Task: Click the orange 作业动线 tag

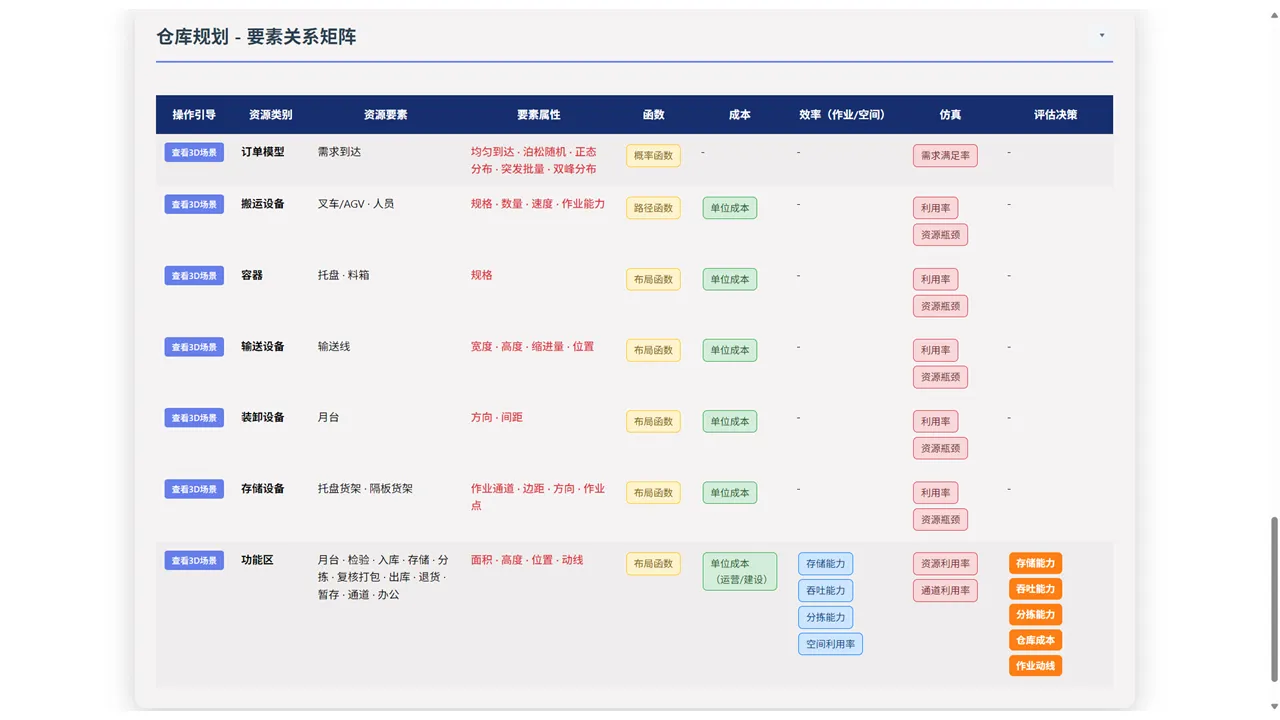Action: pos(1035,666)
